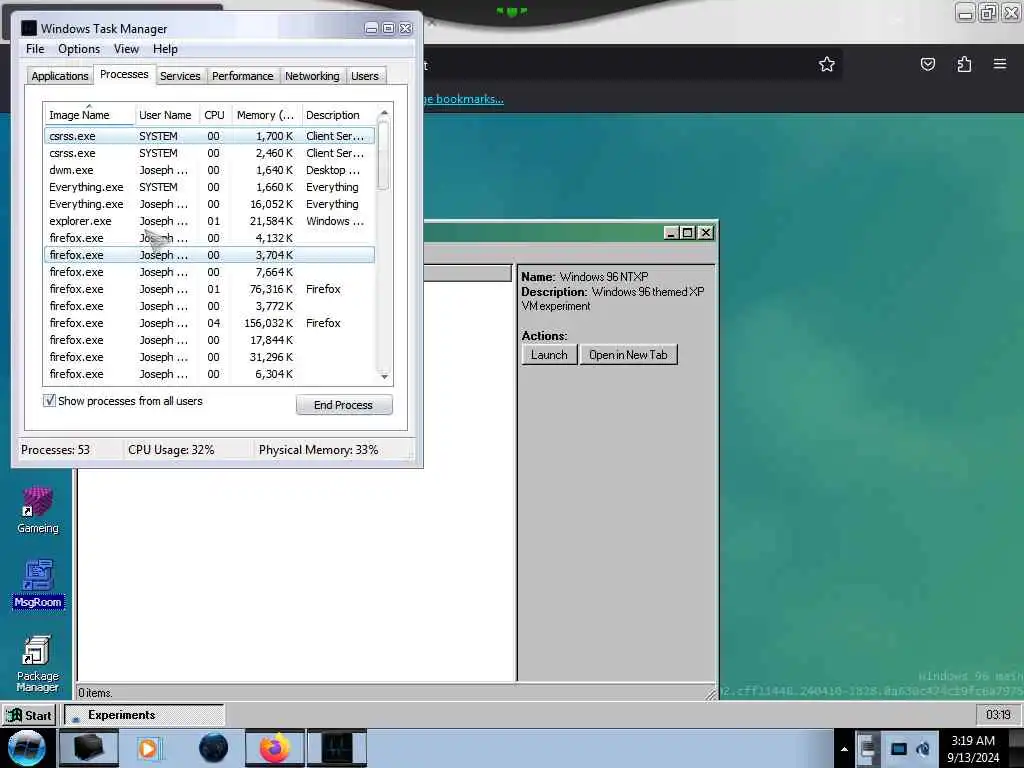Open the clock showing 3:19 AM
The width and height of the screenshot is (1024, 768).
973,749
